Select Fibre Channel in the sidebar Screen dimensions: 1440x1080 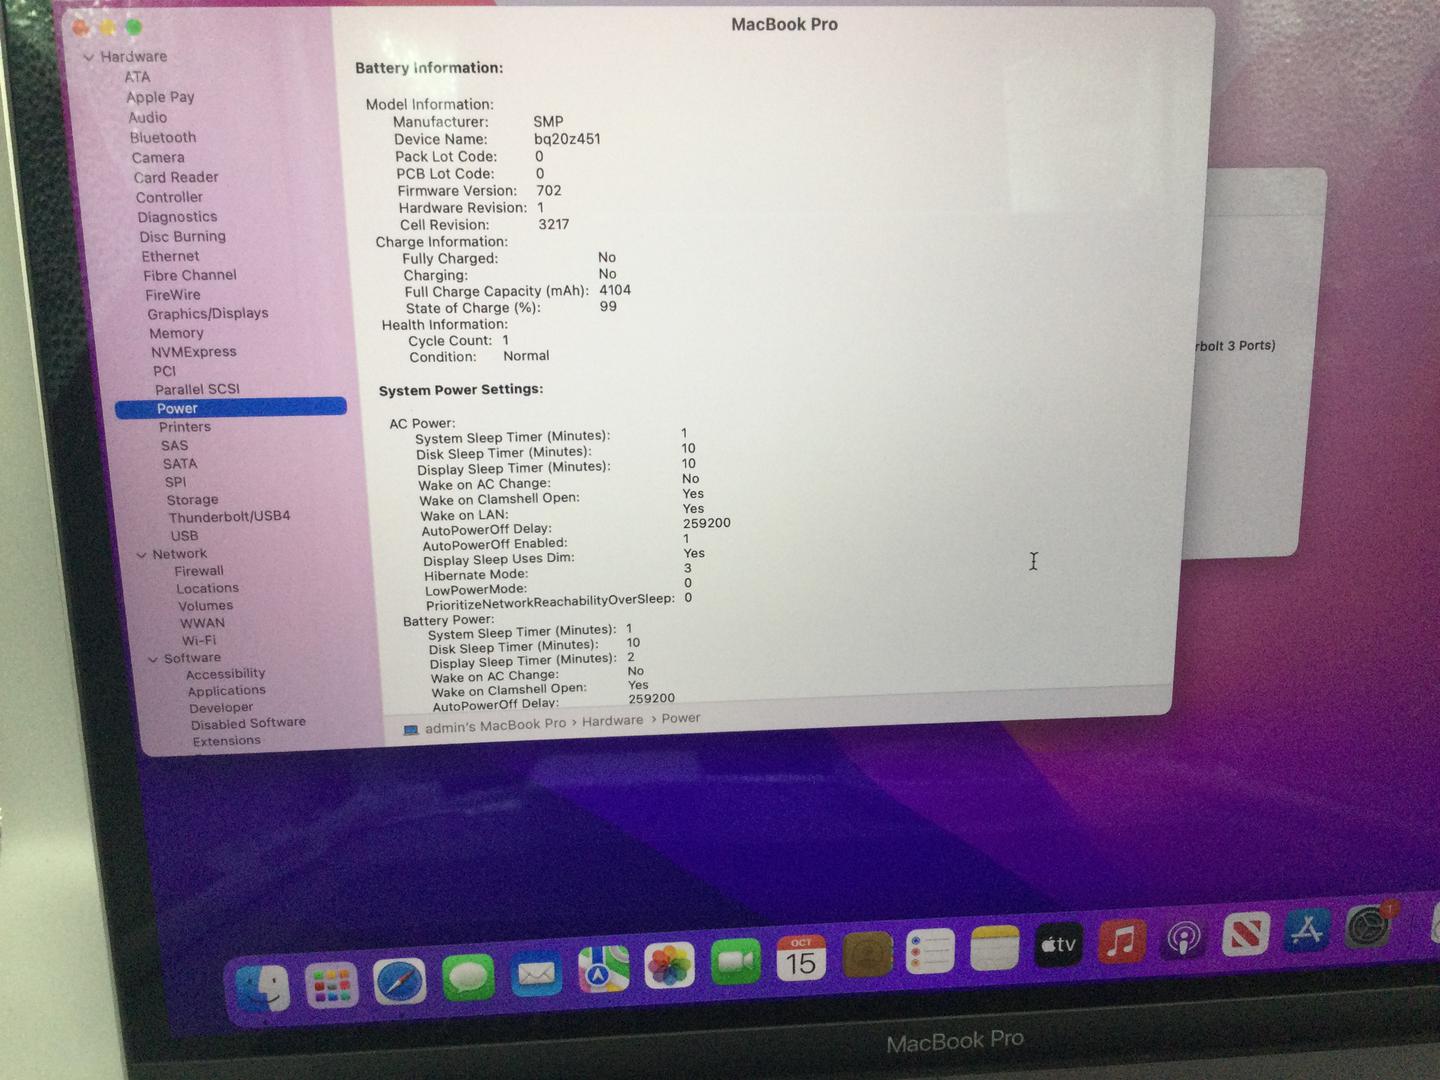tap(189, 275)
